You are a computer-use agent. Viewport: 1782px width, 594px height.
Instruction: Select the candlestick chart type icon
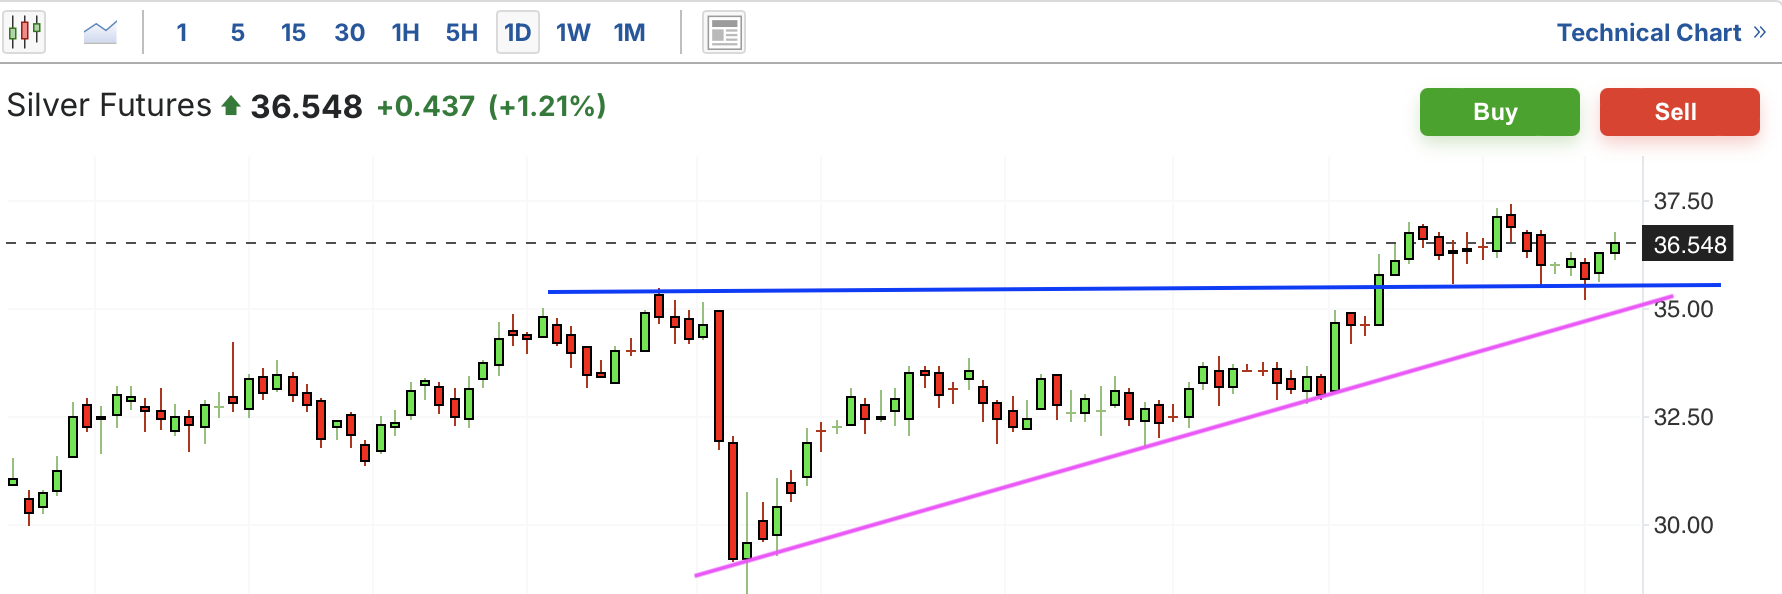(24, 32)
